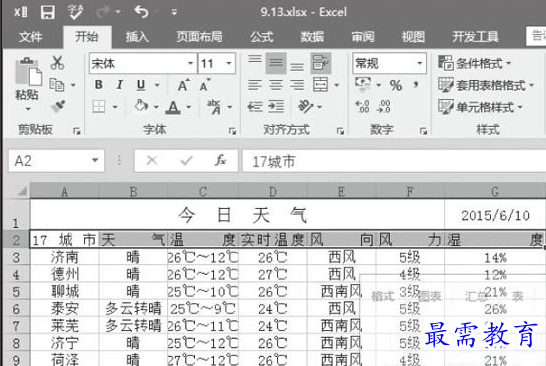Open the 宋体 font name dropdown
This screenshot has width=546, height=366.
click(x=190, y=63)
